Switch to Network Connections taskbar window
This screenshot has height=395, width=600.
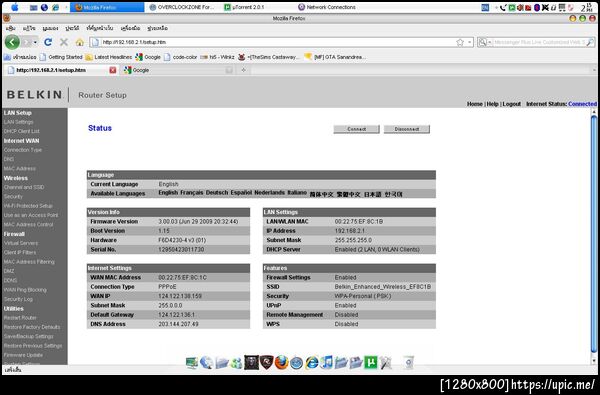pyautogui.click(x=327, y=7)
